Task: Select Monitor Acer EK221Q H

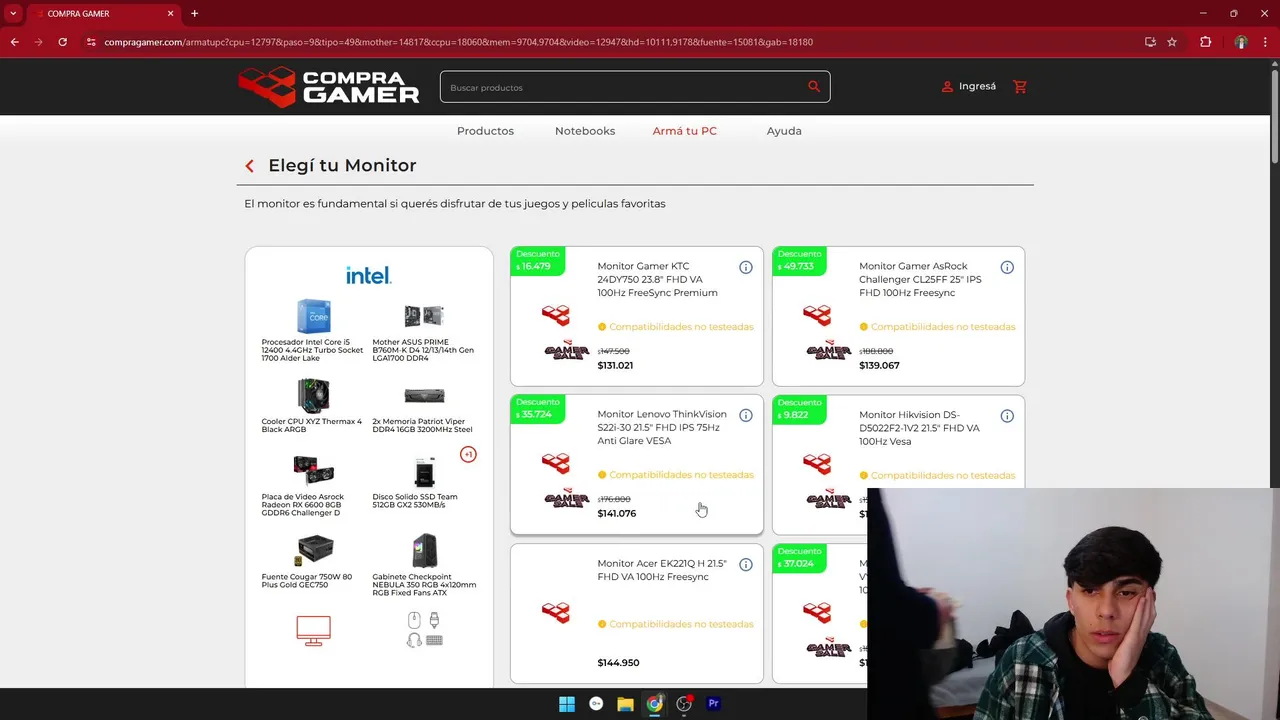Action: pos(662,570)
